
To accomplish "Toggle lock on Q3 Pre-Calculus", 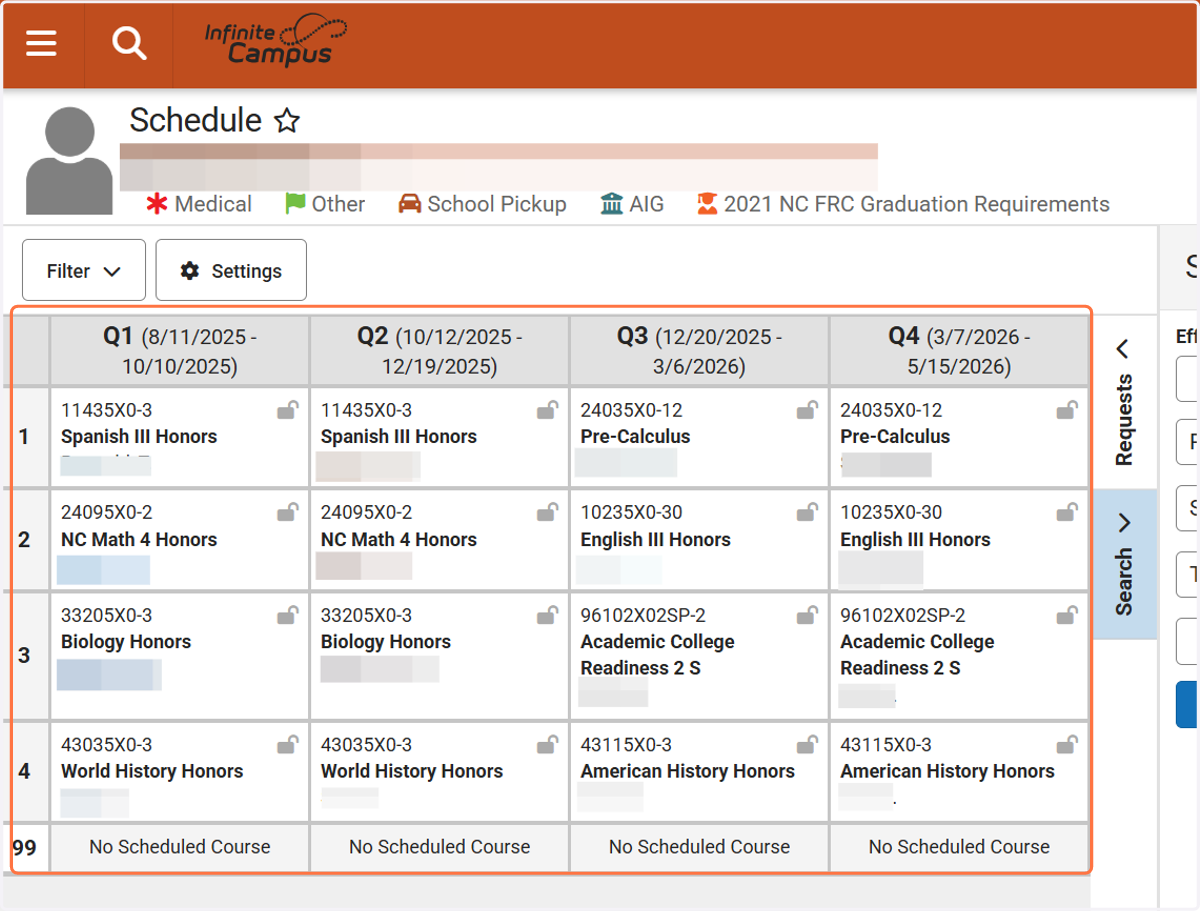I will pyautogui.click(x=807, y=410).
